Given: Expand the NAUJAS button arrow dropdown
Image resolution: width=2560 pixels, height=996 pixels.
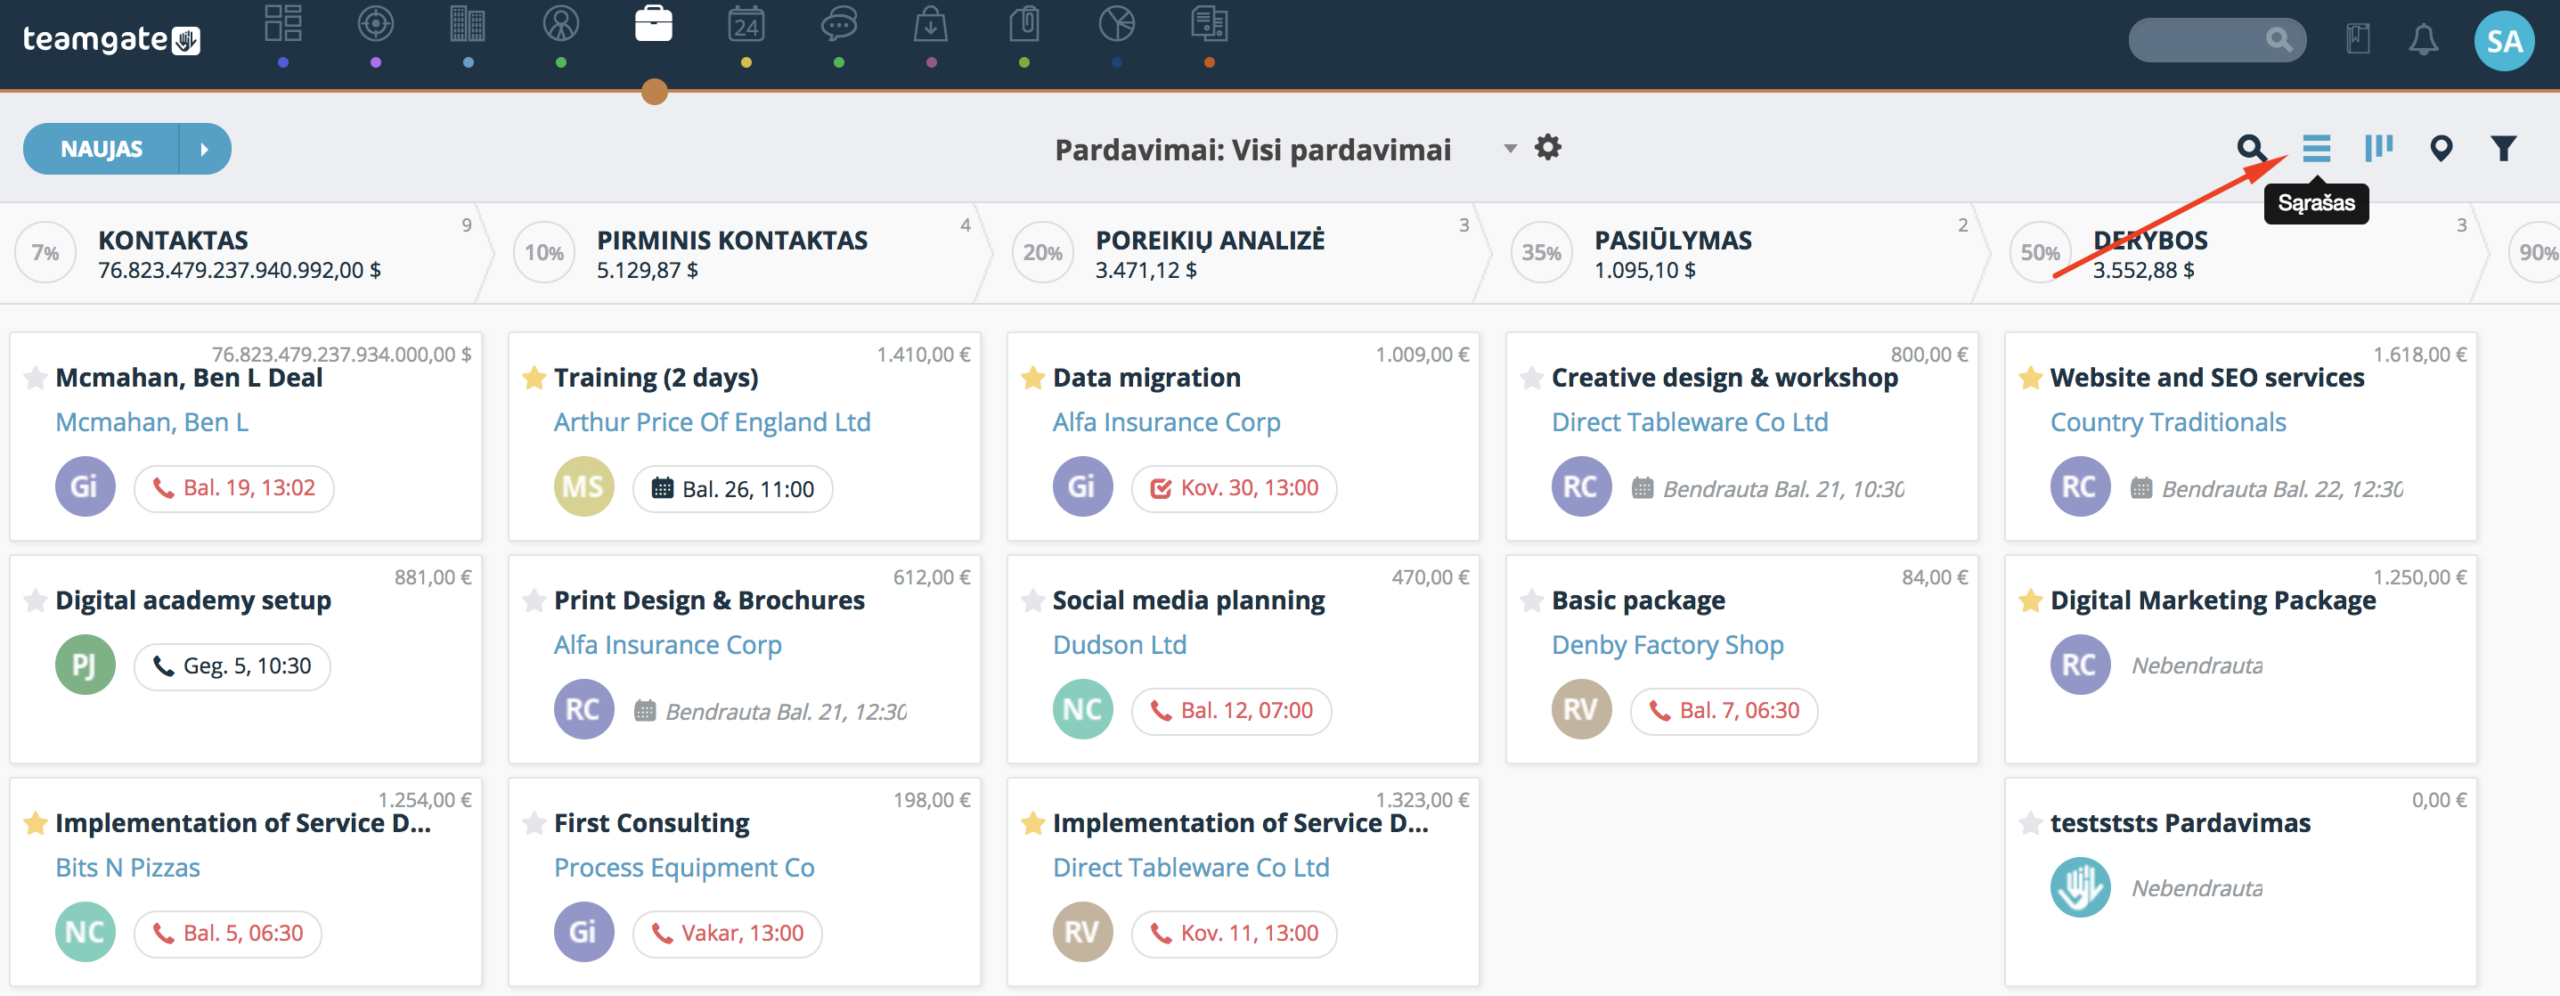Looking at the screenshot, I should pos(205,149).
